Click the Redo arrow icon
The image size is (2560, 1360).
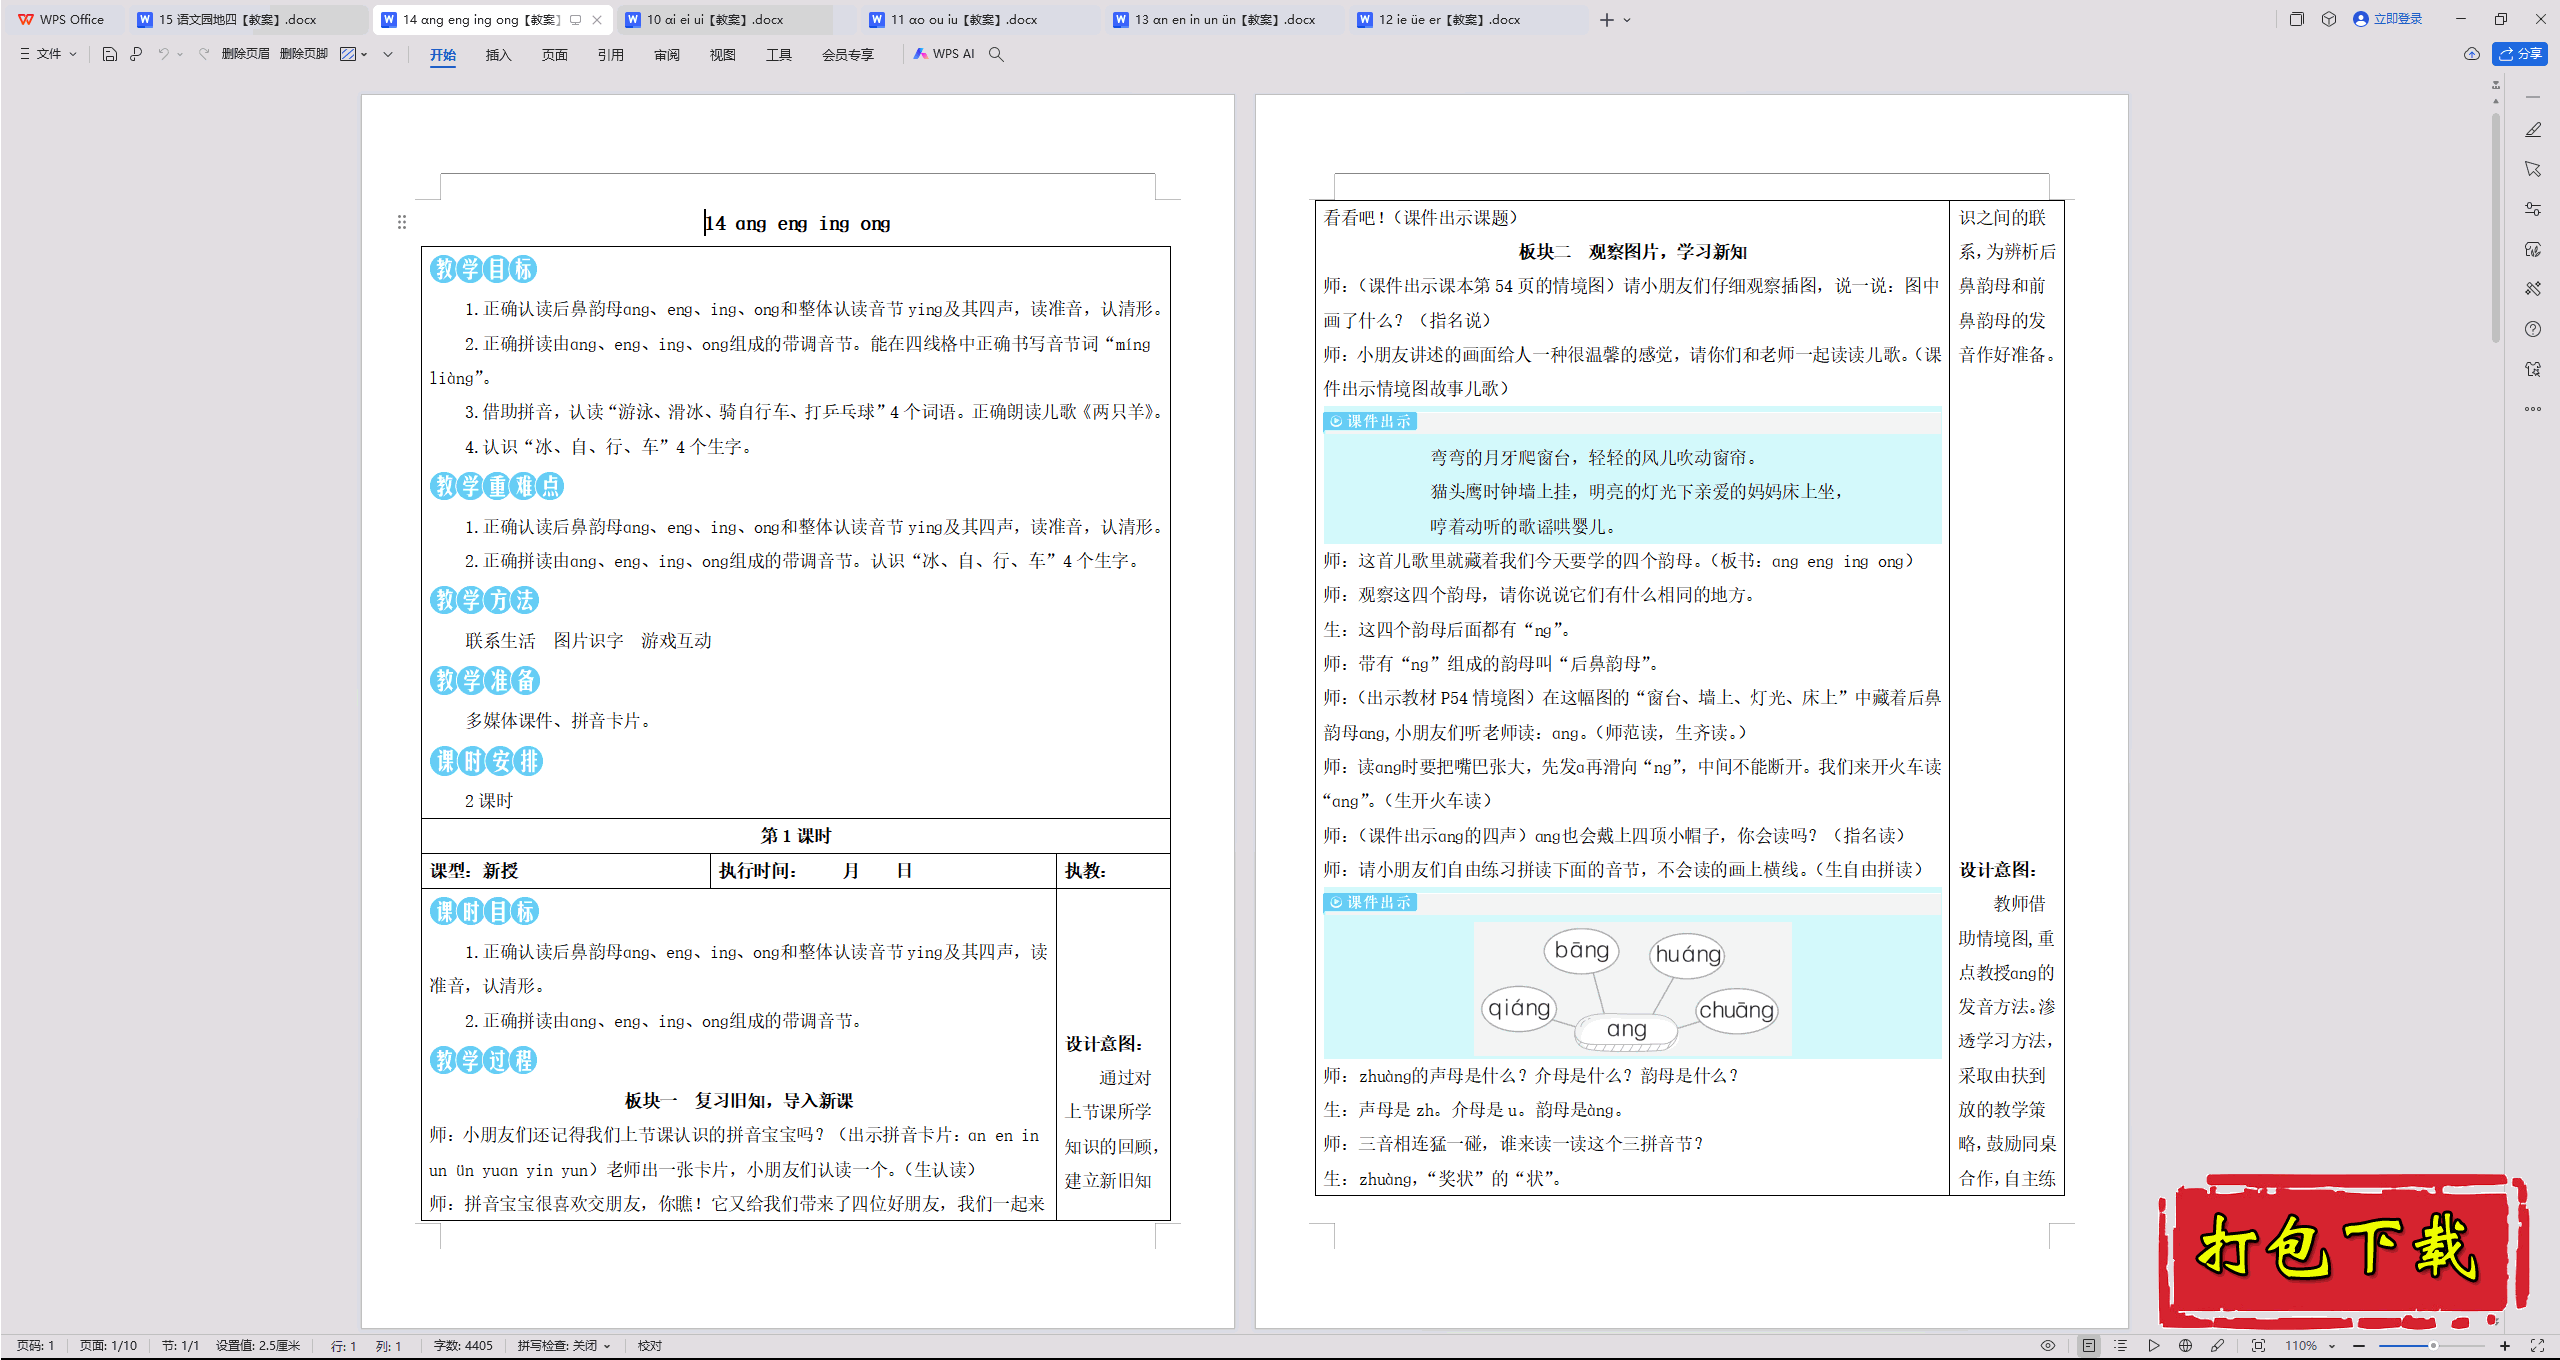coord(204,54)
